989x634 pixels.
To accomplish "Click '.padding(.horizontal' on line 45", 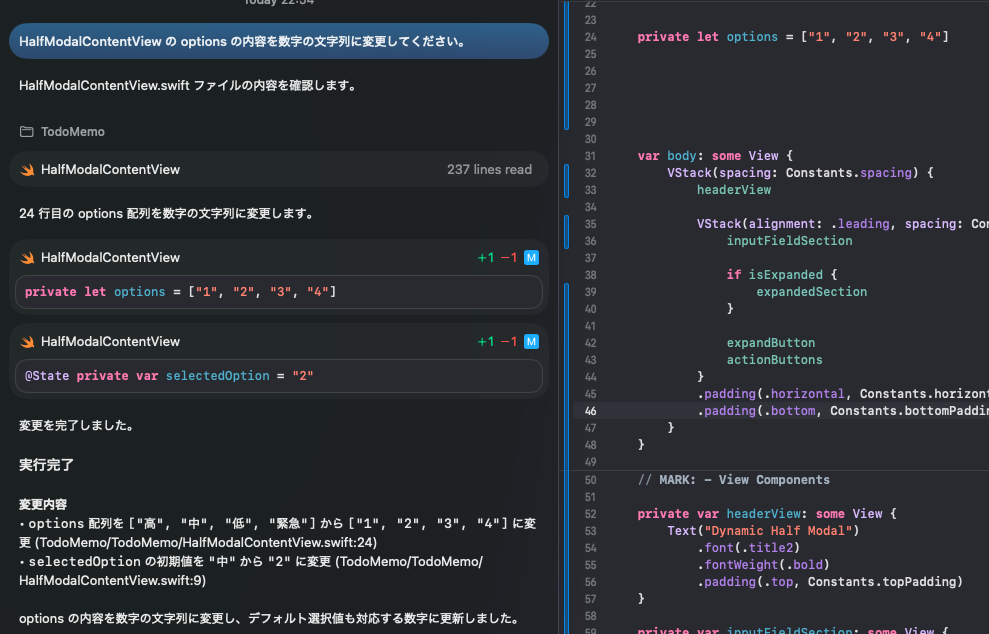I will coord(770,394).
